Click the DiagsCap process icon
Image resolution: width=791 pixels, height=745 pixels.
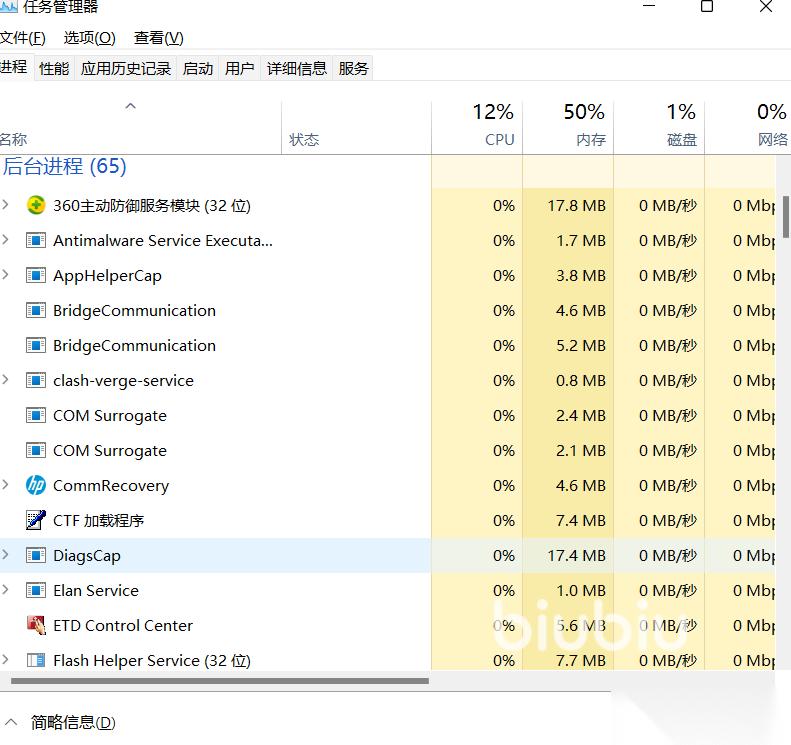pyautogui.click(x=36, y=556)
